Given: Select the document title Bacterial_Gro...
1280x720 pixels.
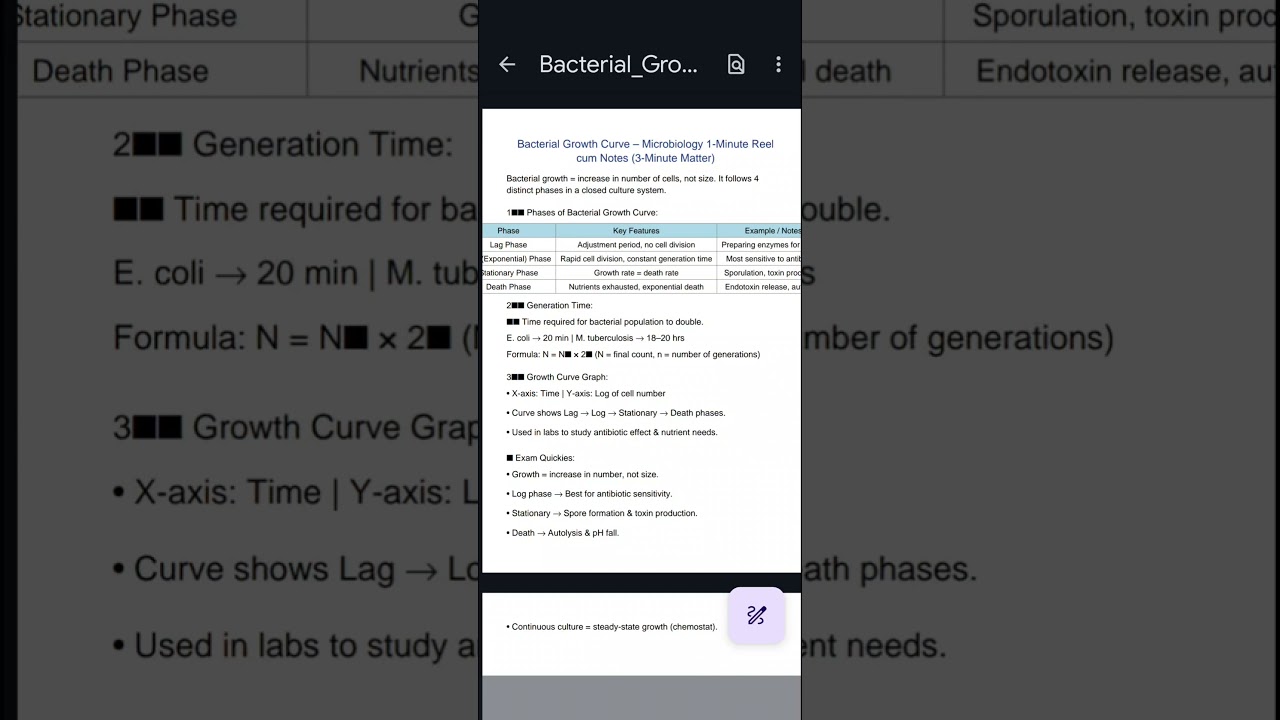Looking at the screenshot, I should coord(618,64).
